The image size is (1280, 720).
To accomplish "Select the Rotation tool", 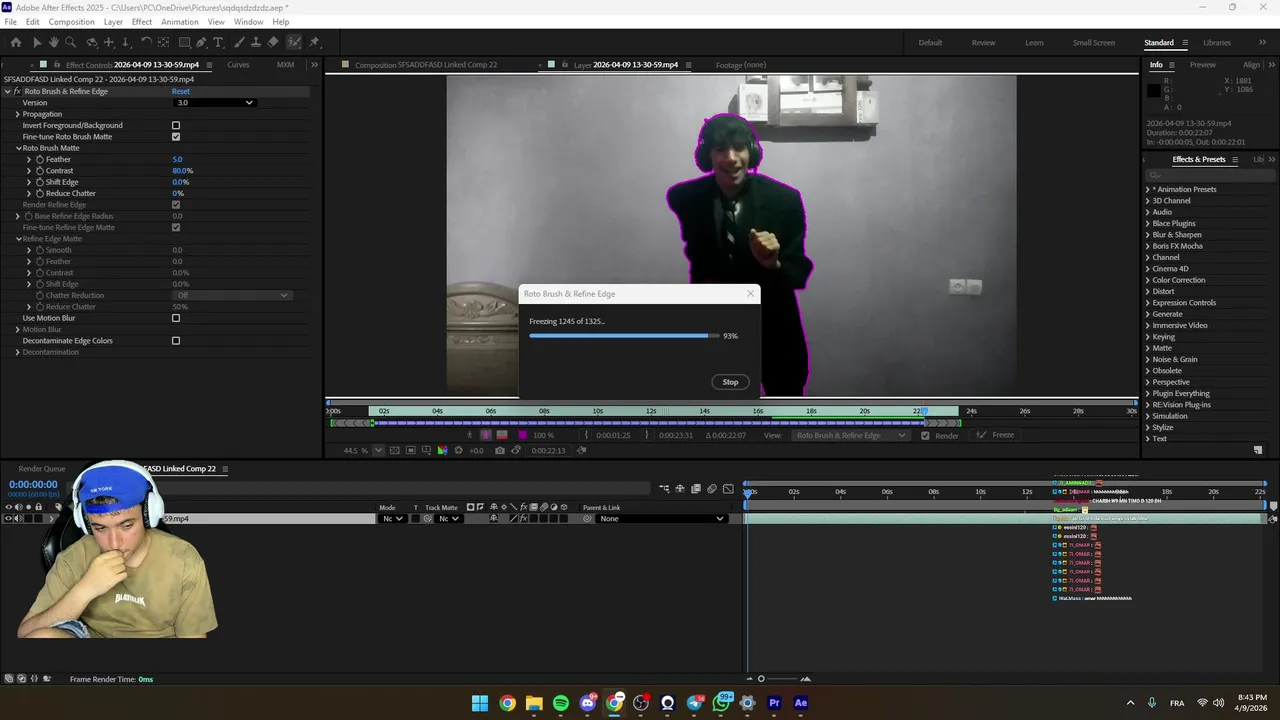I will click(x=146, y=42).
